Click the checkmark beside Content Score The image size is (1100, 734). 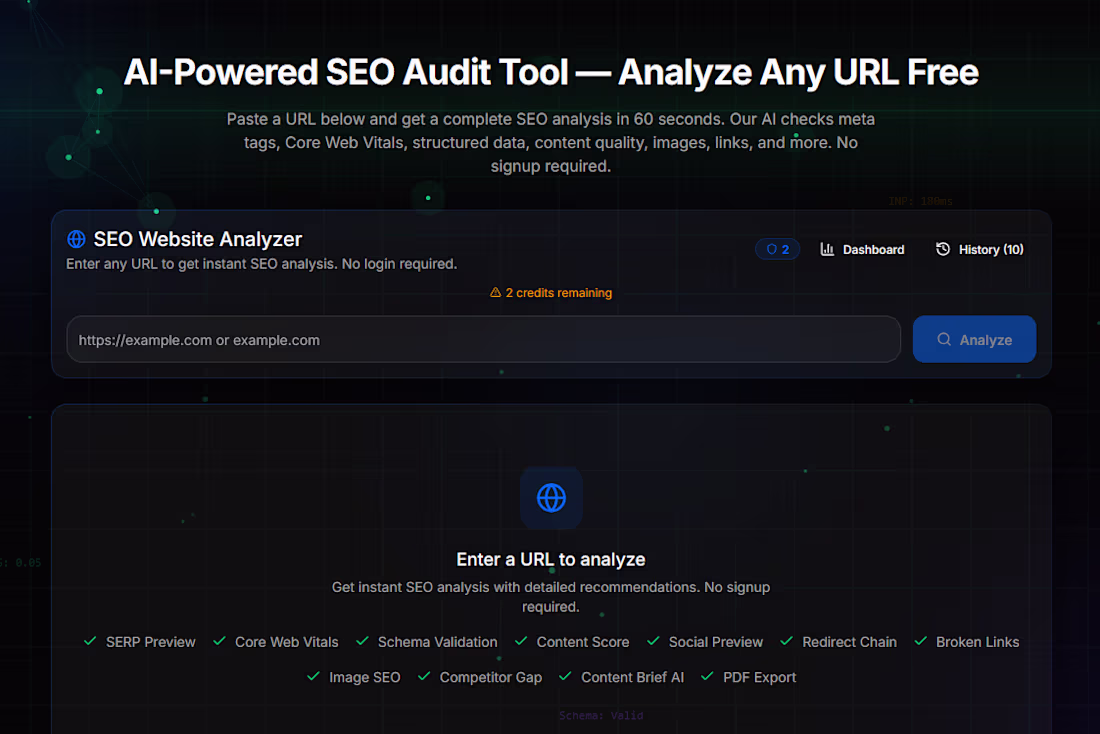521,641
